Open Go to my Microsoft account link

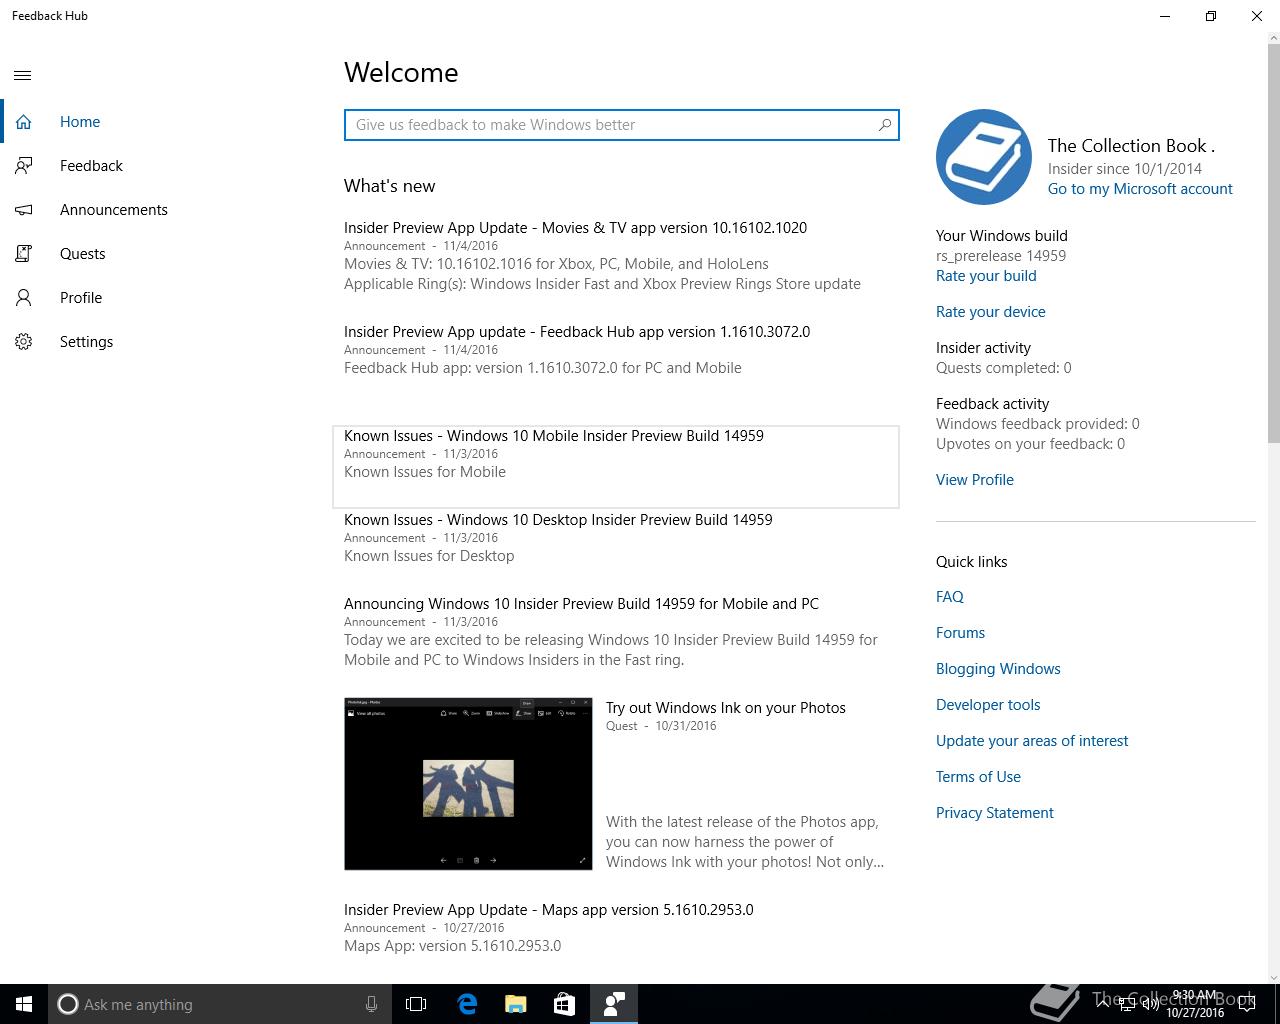pos(1140,189)
